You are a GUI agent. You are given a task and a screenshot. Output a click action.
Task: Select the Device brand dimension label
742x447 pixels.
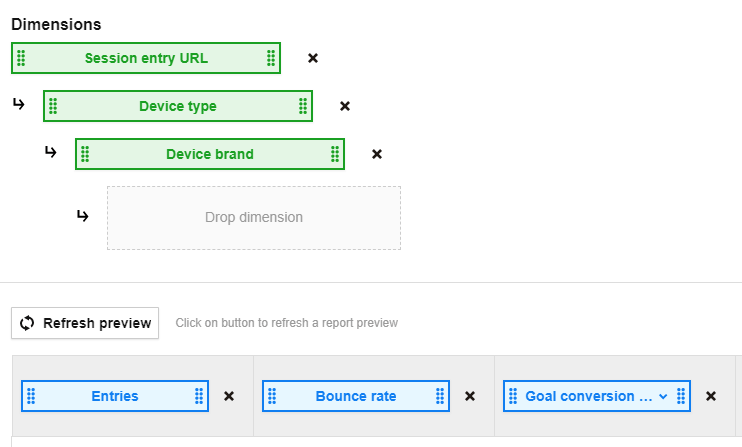pyautogui.click(x=210, y=154)
